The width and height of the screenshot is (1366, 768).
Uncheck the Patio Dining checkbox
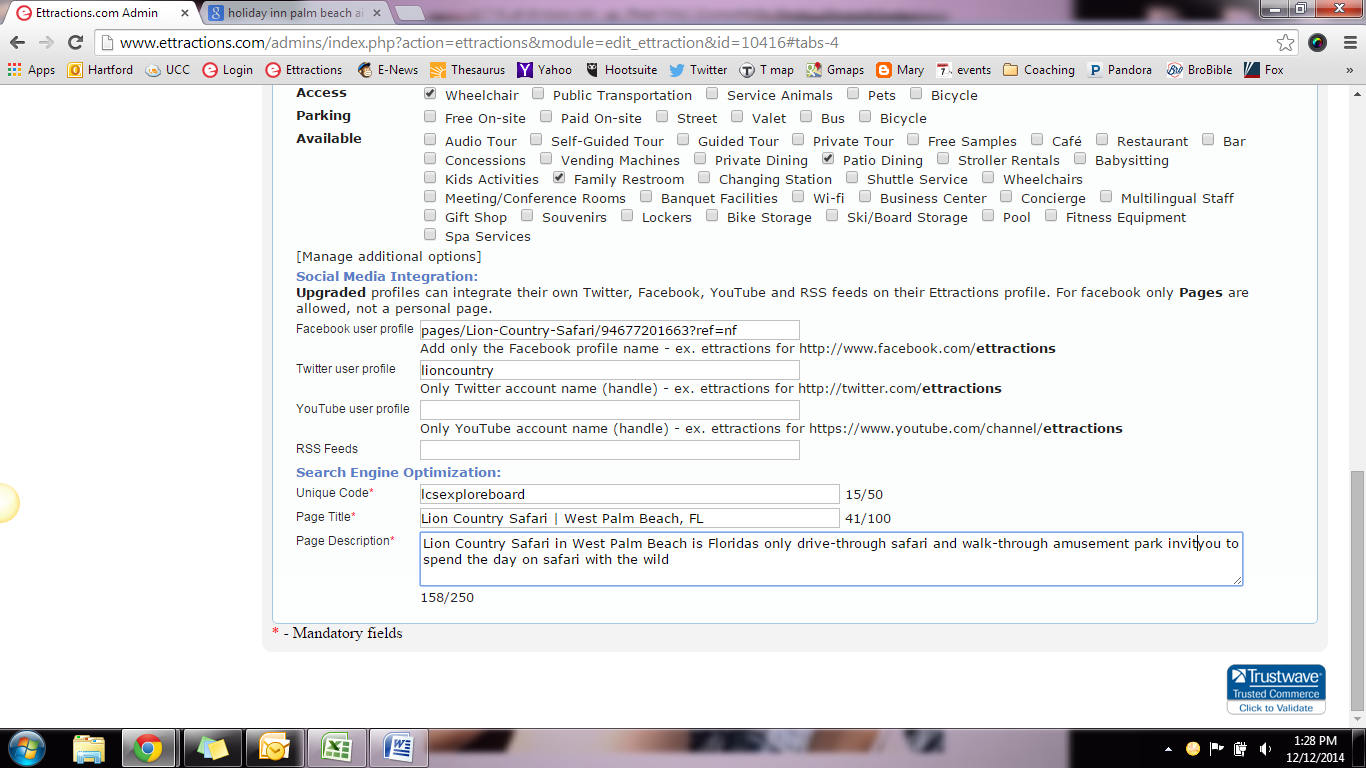click(x=828, y=159)
